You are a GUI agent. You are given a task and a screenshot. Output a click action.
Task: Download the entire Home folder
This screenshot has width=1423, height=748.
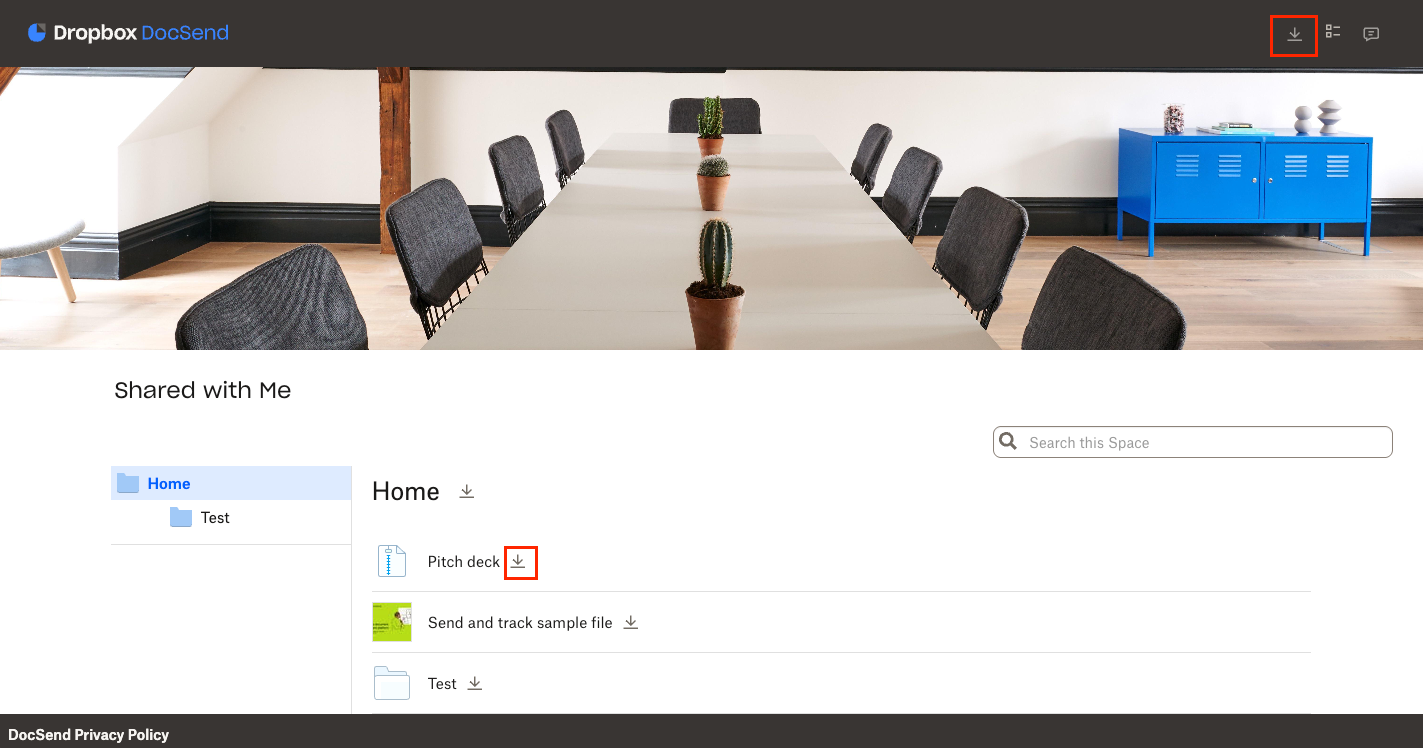tap(466, 491)
